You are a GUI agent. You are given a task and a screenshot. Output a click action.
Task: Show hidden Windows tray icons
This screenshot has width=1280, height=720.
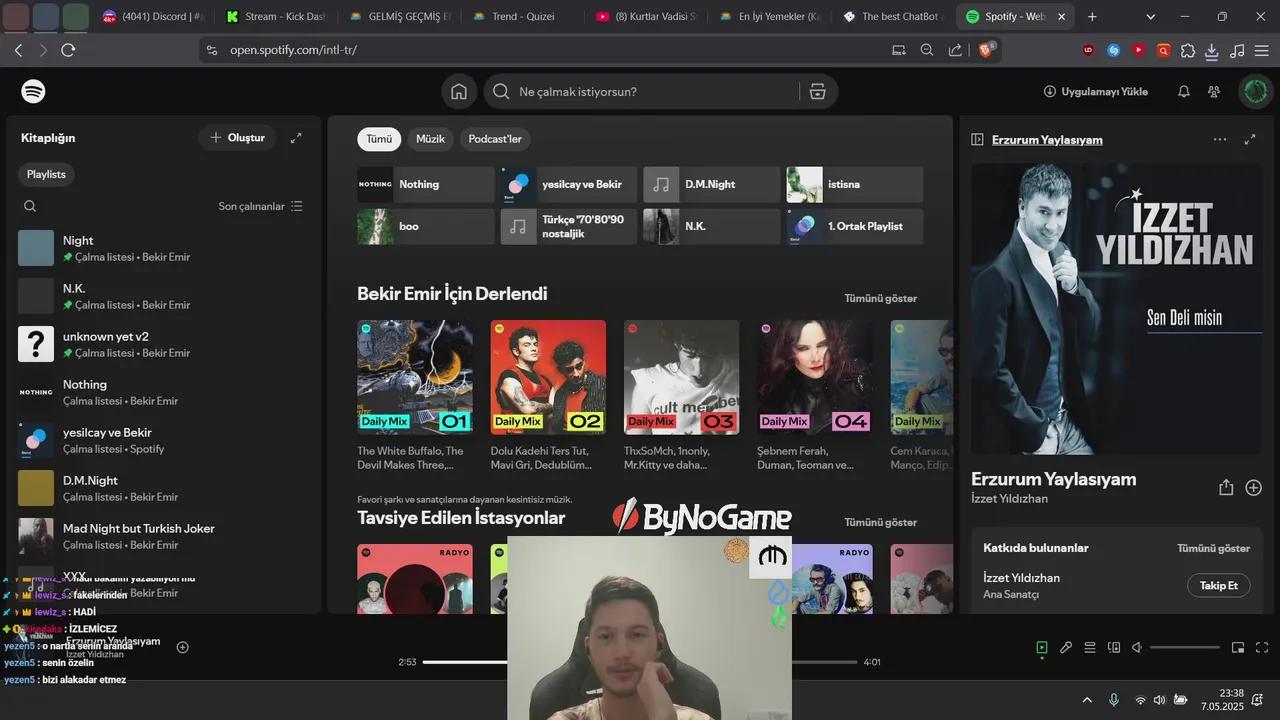[x=1088, y=700]
